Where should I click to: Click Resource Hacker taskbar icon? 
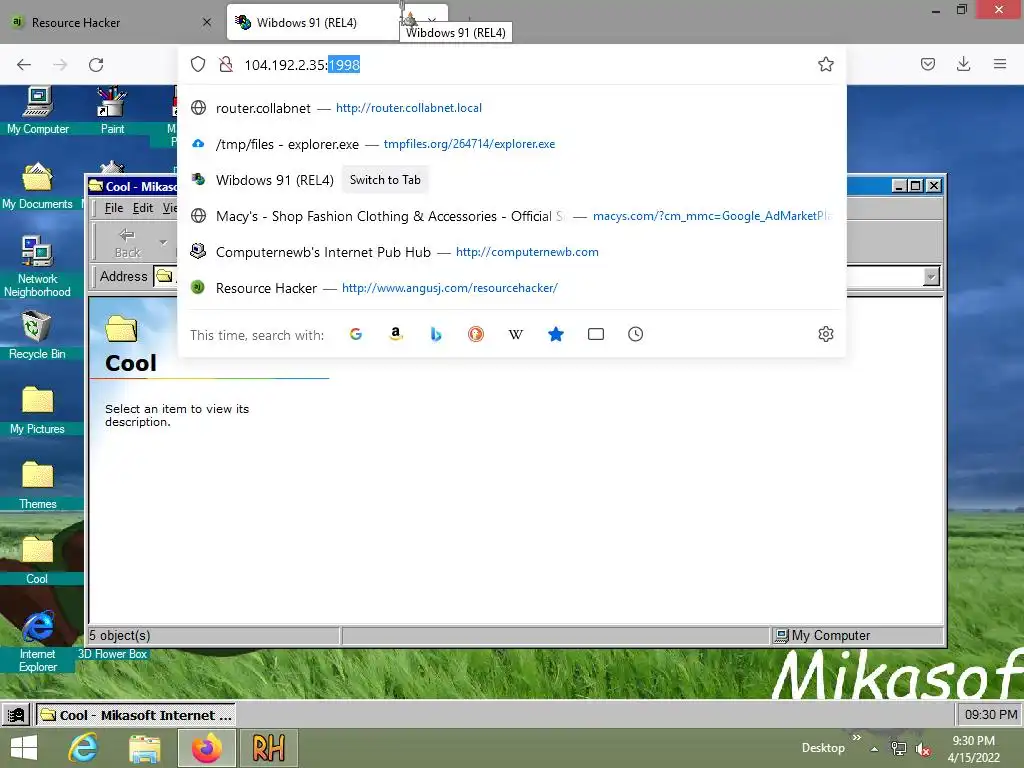[x=268, y=748]
